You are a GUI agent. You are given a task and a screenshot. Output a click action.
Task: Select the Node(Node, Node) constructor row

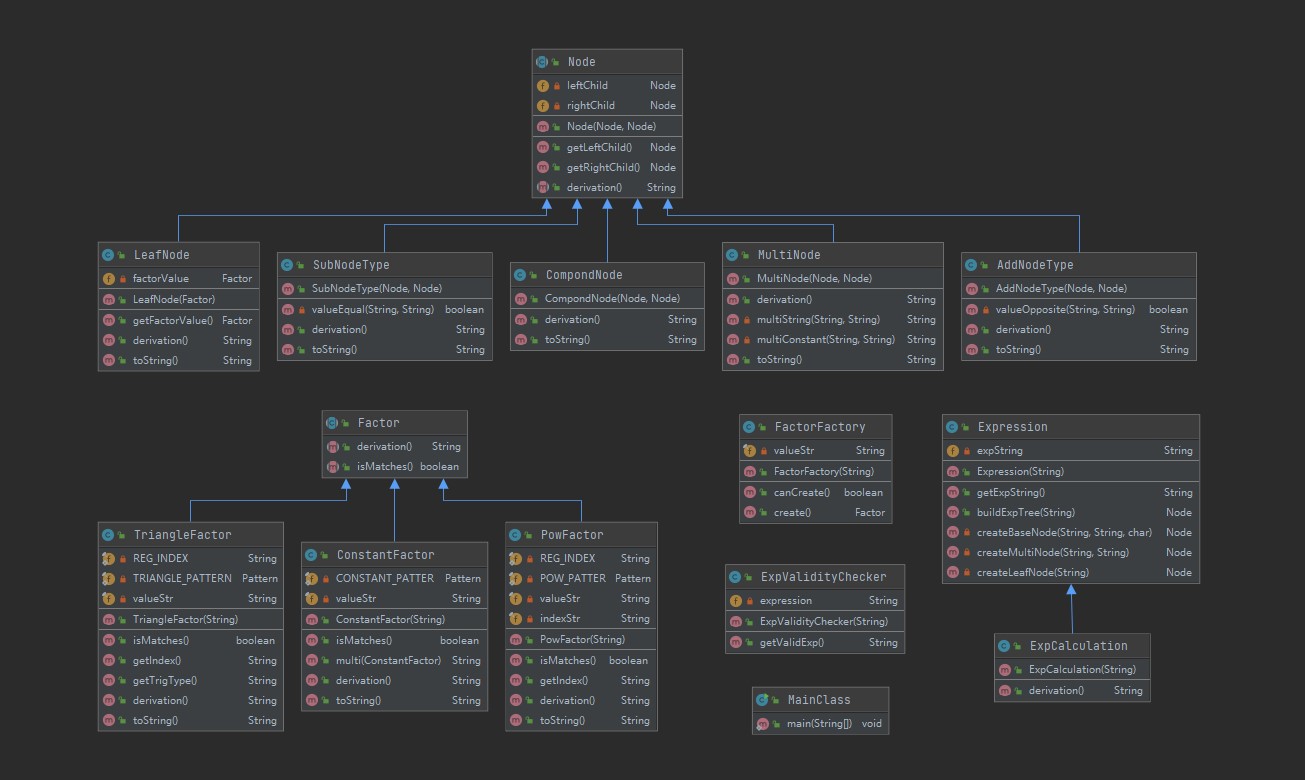coord(607,126)
